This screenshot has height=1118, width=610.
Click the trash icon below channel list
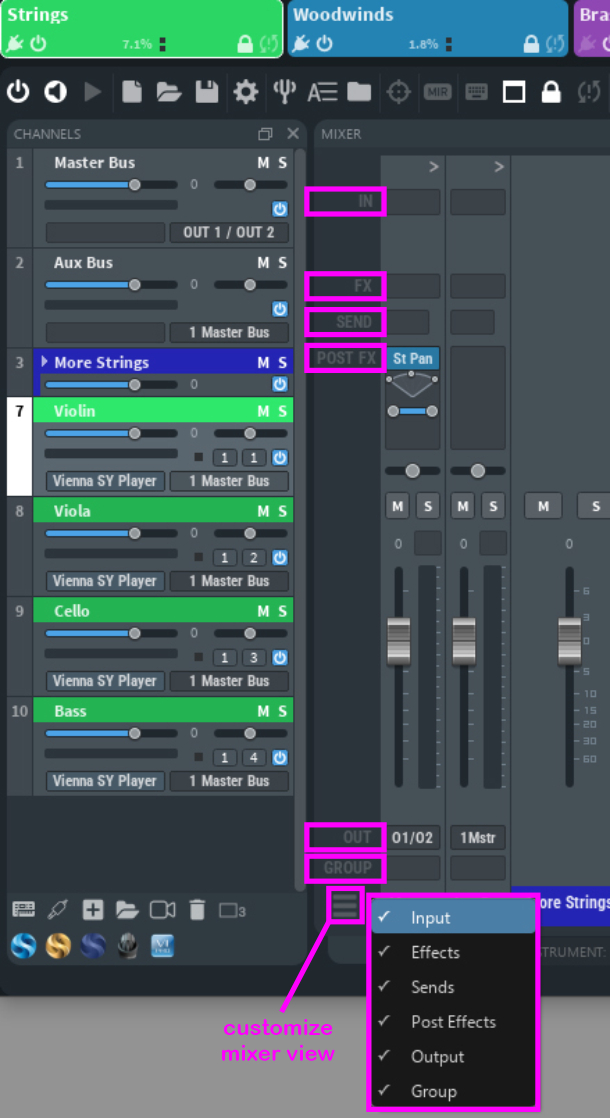tap(197, 909)
